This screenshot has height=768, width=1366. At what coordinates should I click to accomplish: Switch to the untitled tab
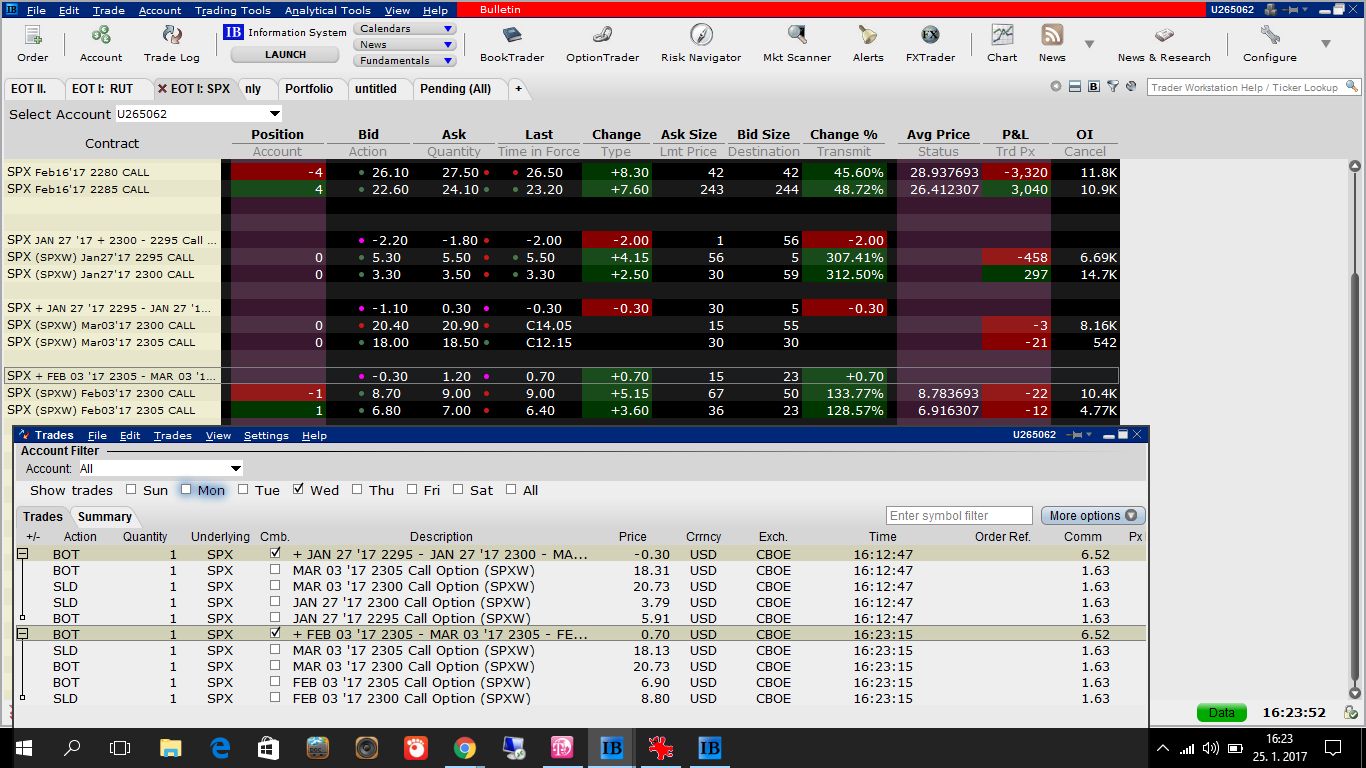(x=376, y=89)
